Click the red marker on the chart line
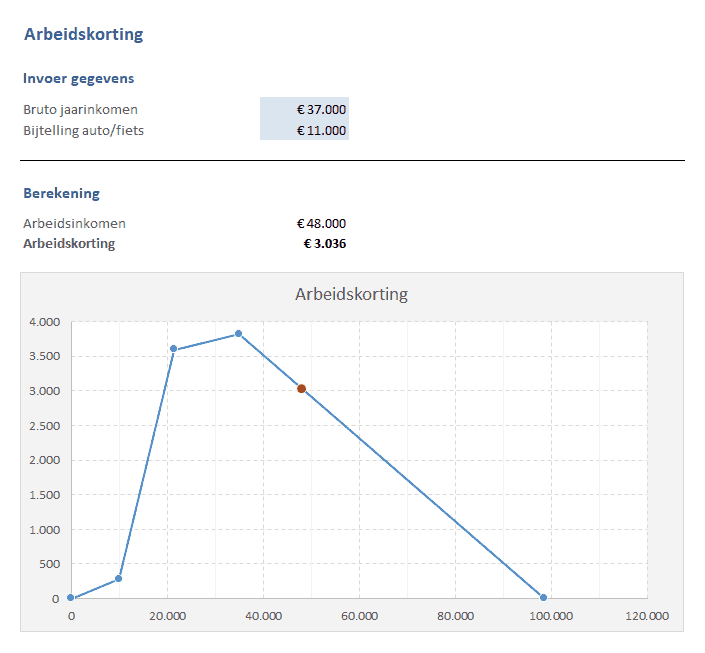705x653 pixels. tap(301, 389)
